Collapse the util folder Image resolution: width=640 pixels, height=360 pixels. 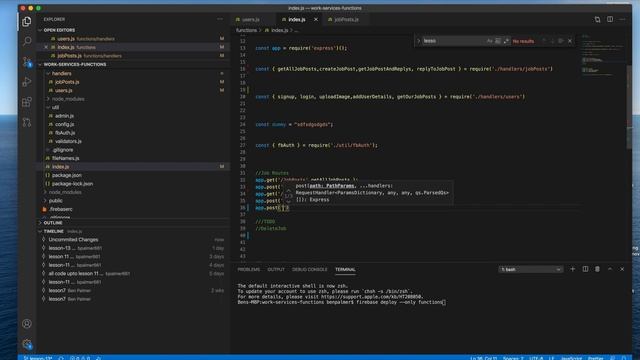tap(56, 107)
